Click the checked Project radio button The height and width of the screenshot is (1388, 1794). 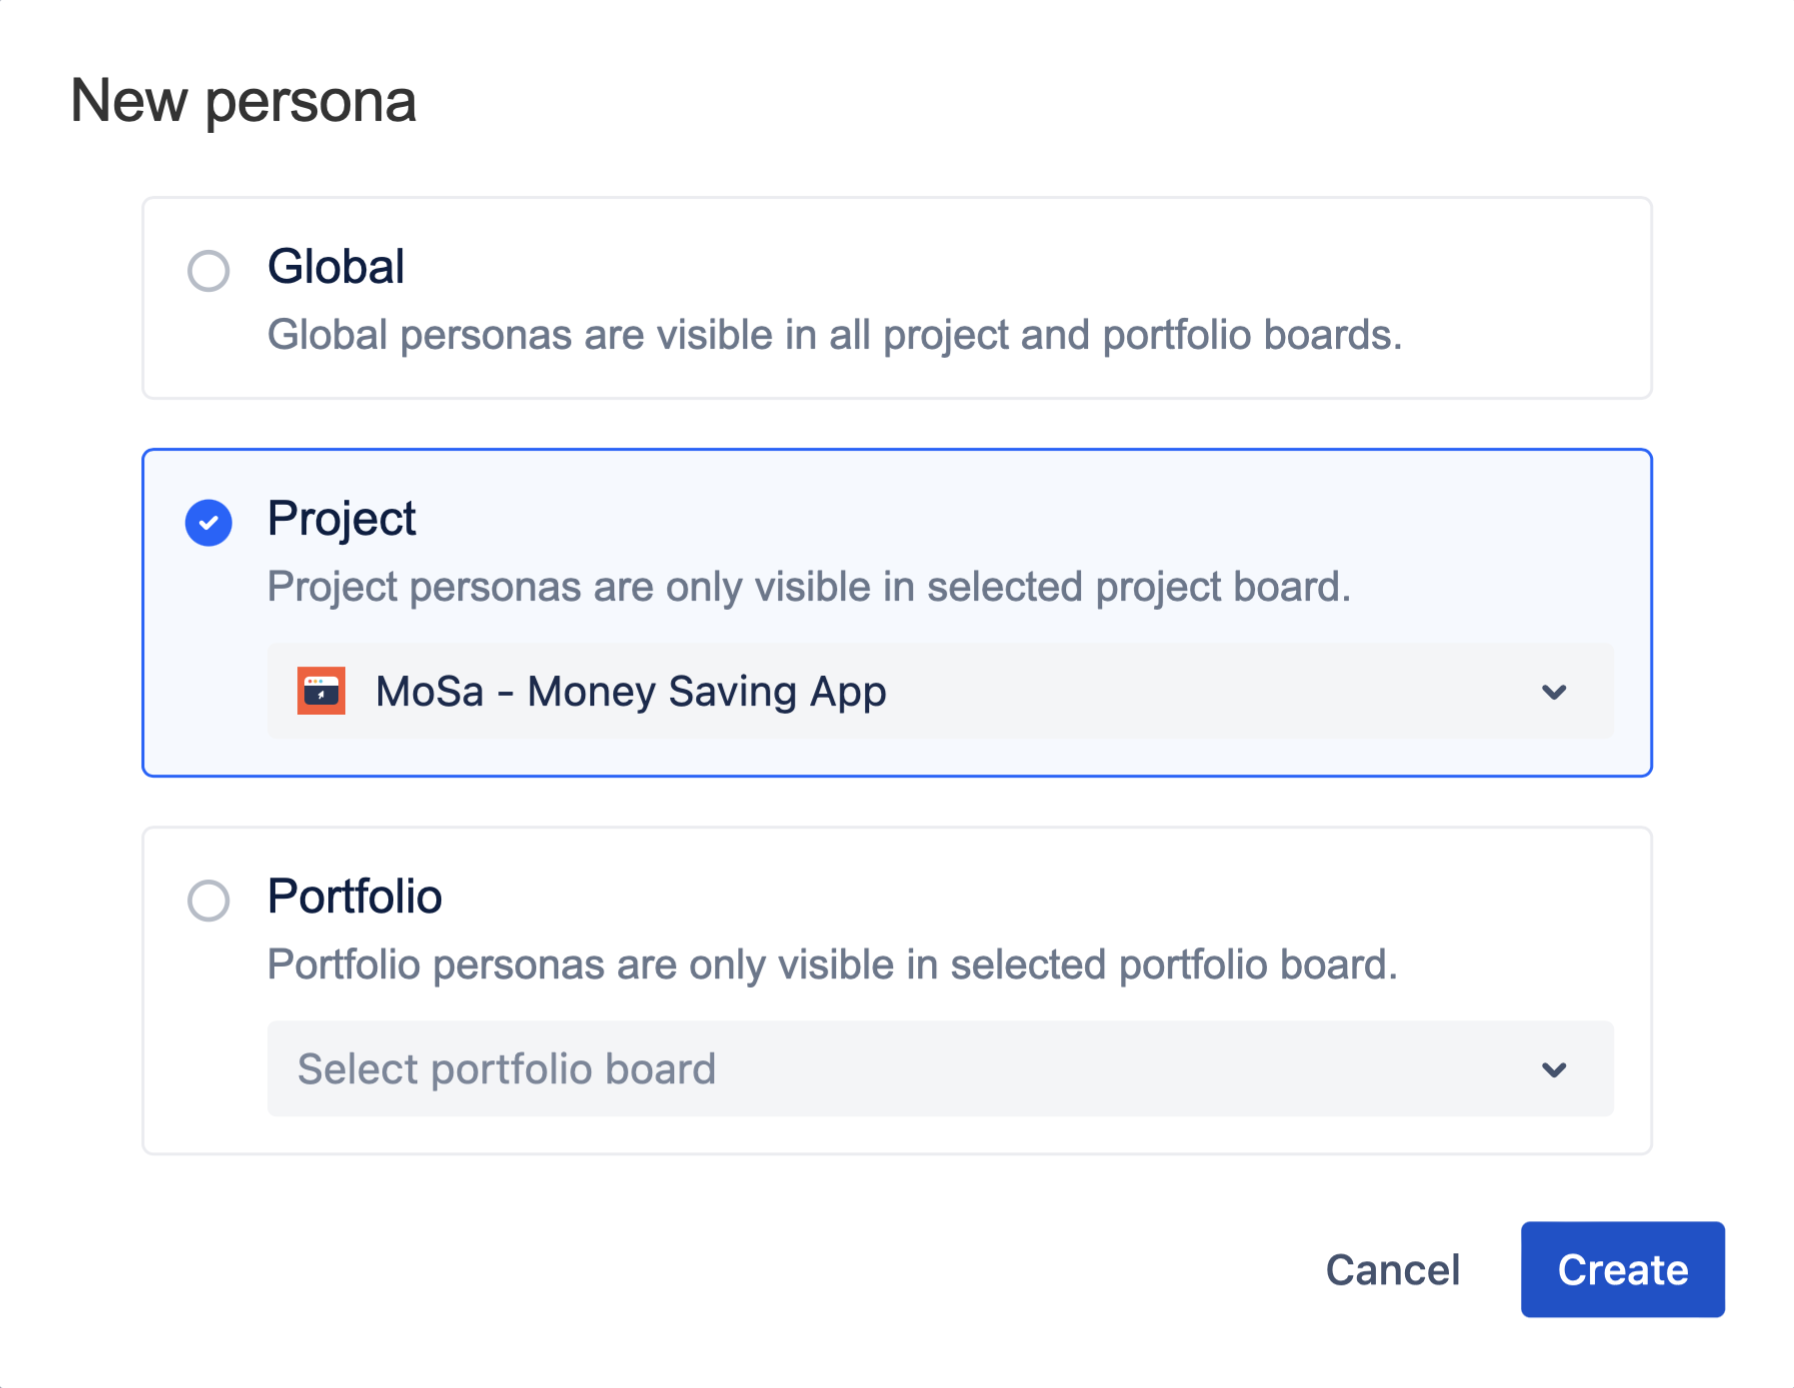[208, 522]
